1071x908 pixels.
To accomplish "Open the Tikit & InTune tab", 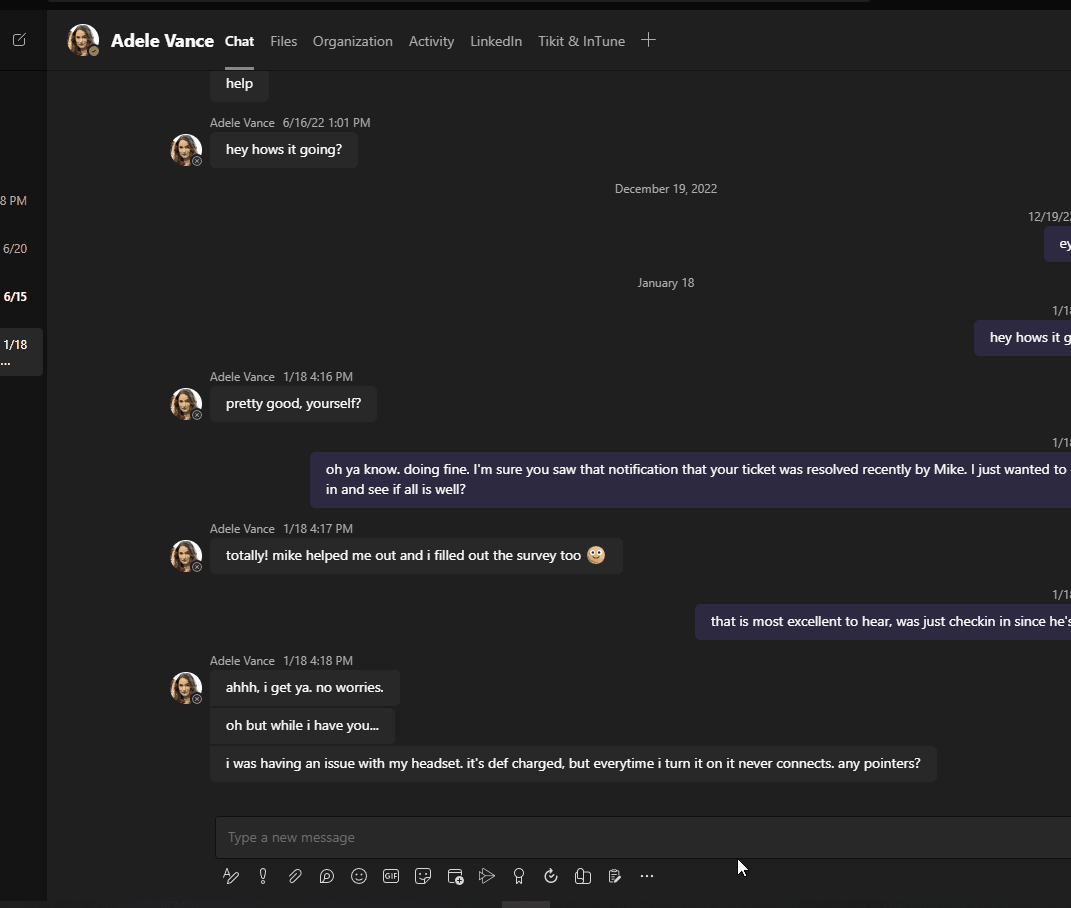I will pyautogui.click(x=581, y=41).
